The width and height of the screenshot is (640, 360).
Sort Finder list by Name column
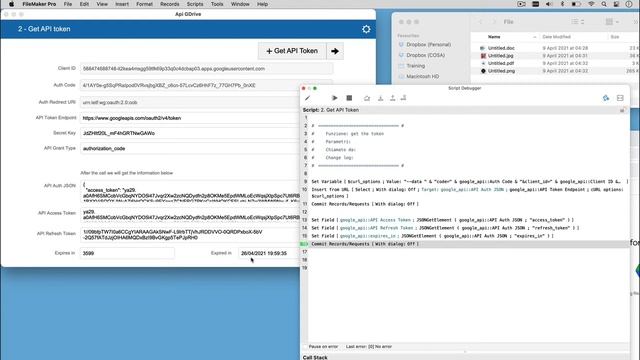[x=494, y=37]
